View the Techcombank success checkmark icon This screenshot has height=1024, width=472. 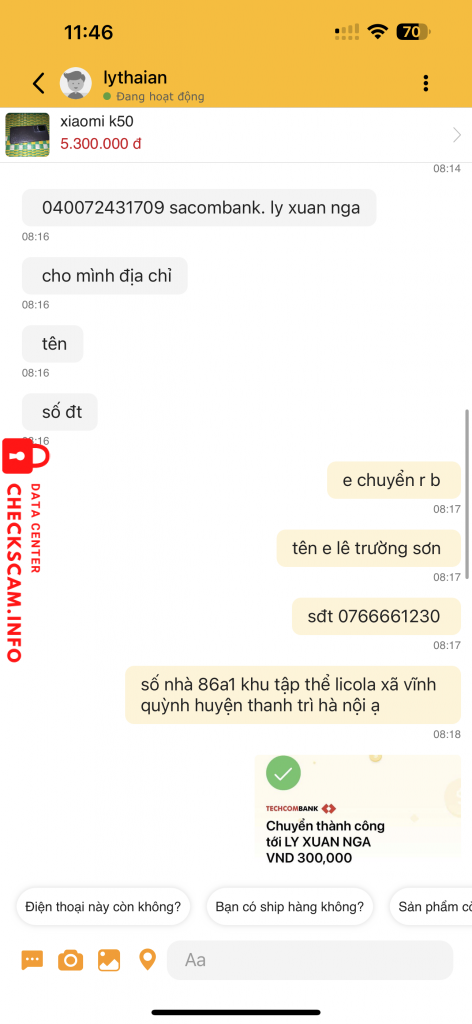point(283,773)
